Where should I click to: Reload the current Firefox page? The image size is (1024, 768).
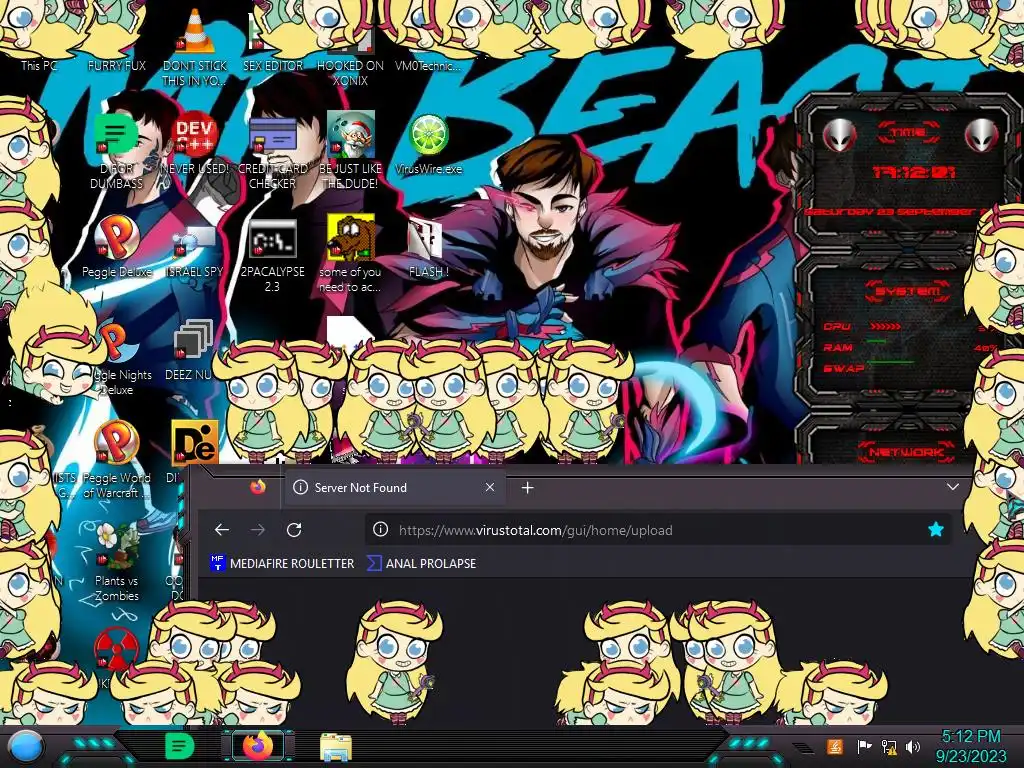coord(294,530)
